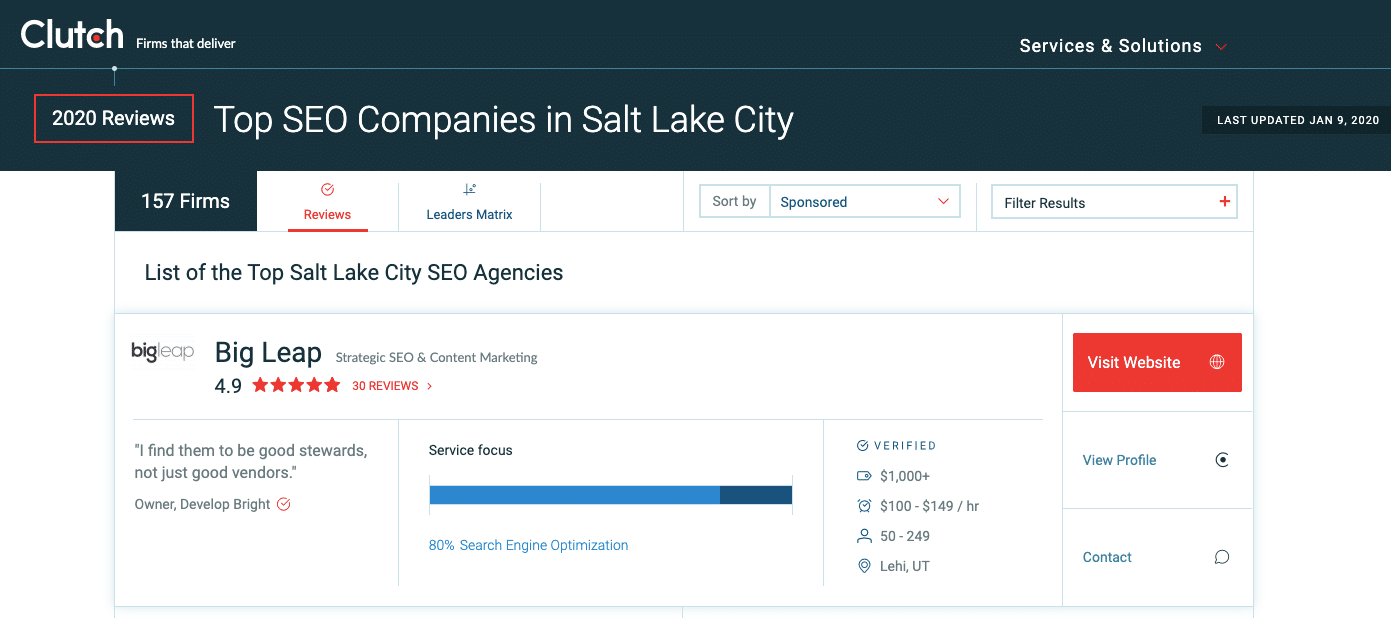Click the List of the Top Salt Lake City SEO Agencies heading
This screenshot has height=618, width=1391.
pos(354,272)
